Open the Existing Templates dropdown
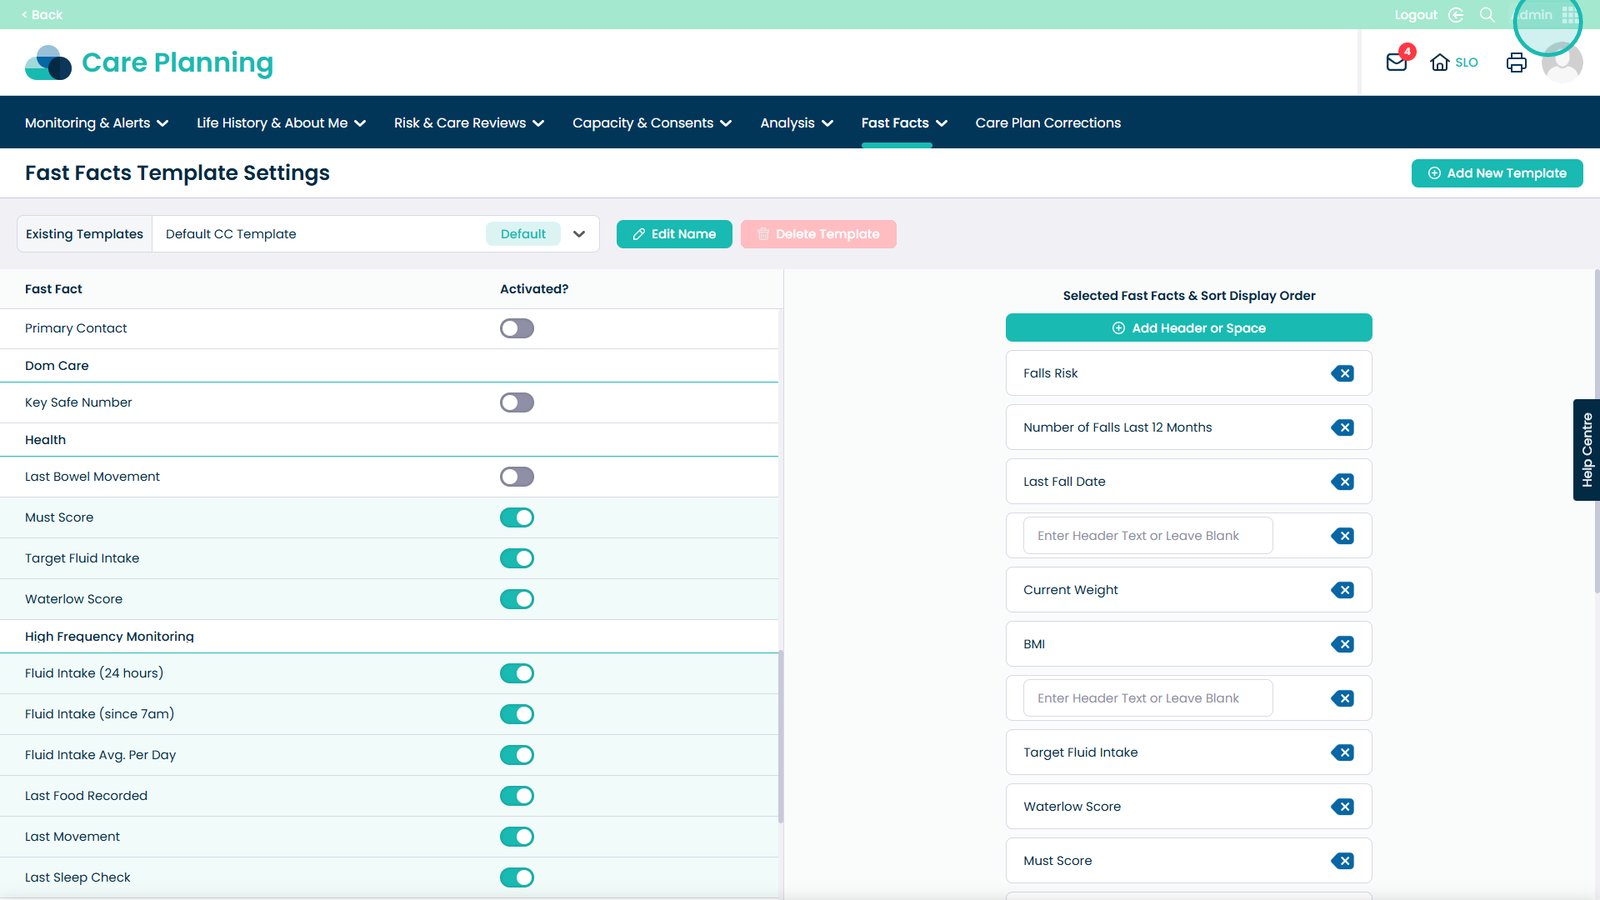Image resolution: width=1600 pixels, height=900 pixels. click(x=578, y=234)
